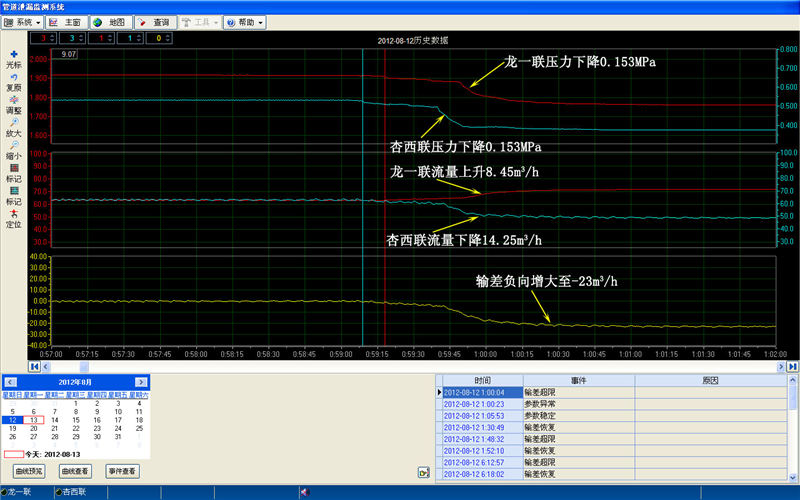
Task: Select the 放大 (zoom in) magnifier
Action: coord(13,123)
